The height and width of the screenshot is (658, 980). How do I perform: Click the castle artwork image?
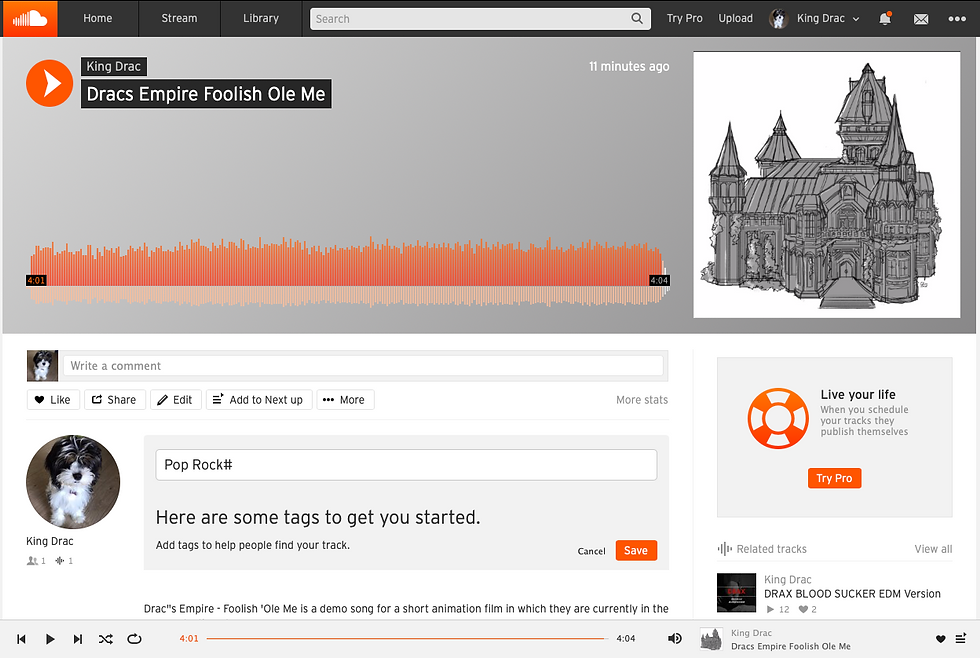pyautogui.click(x=826, y=184)
